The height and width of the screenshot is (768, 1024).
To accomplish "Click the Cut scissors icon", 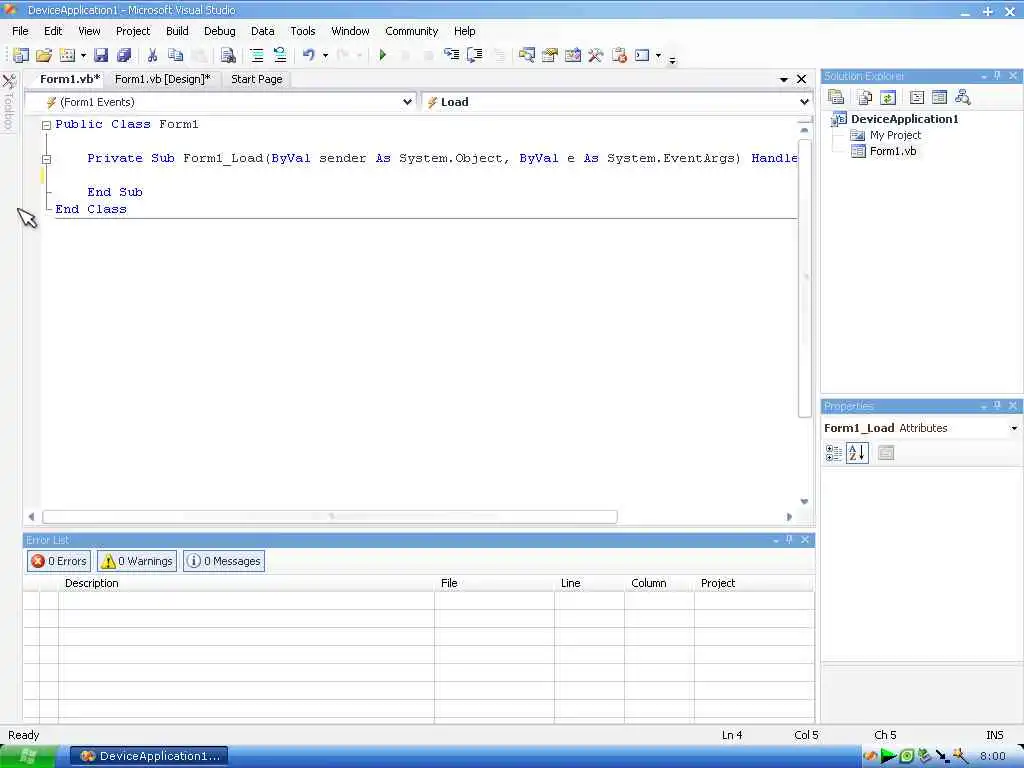I will (x=152, y=56).
